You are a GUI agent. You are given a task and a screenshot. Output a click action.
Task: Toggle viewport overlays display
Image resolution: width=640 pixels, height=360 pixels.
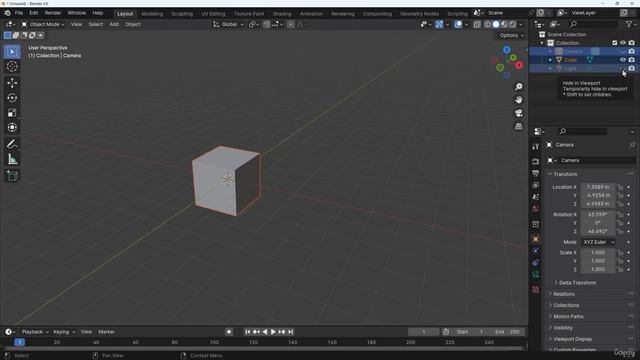pyautogui.click(x=458, y=24)
